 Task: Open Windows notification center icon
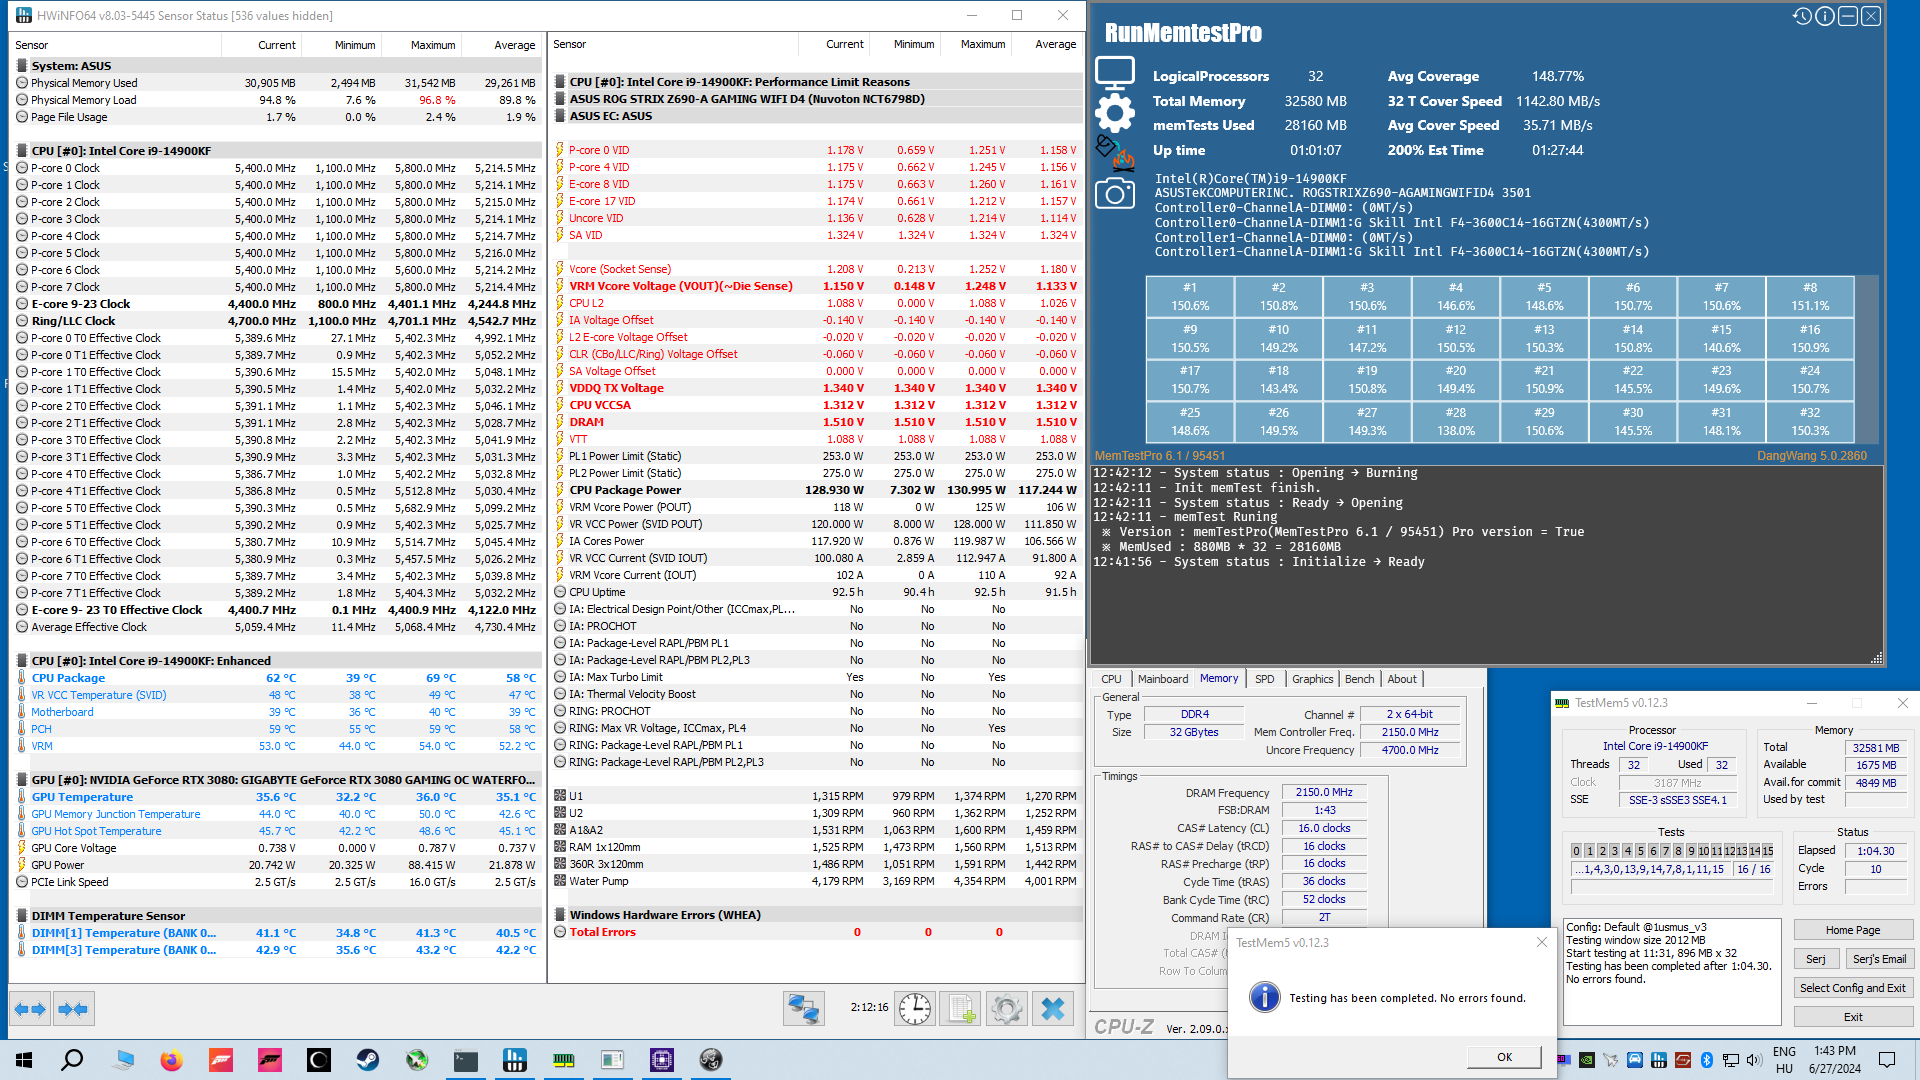click(x=1887, y=1060)
